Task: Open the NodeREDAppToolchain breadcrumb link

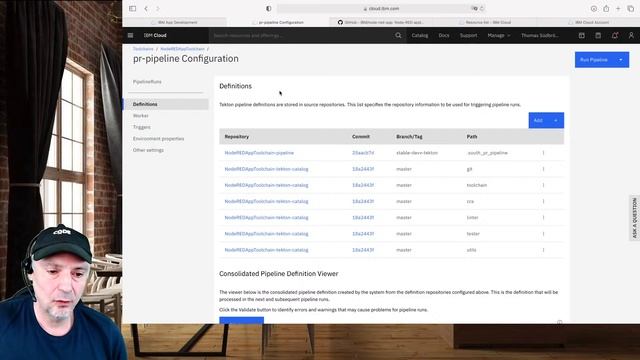Action: pyautogui.click(x=182, y=49)
